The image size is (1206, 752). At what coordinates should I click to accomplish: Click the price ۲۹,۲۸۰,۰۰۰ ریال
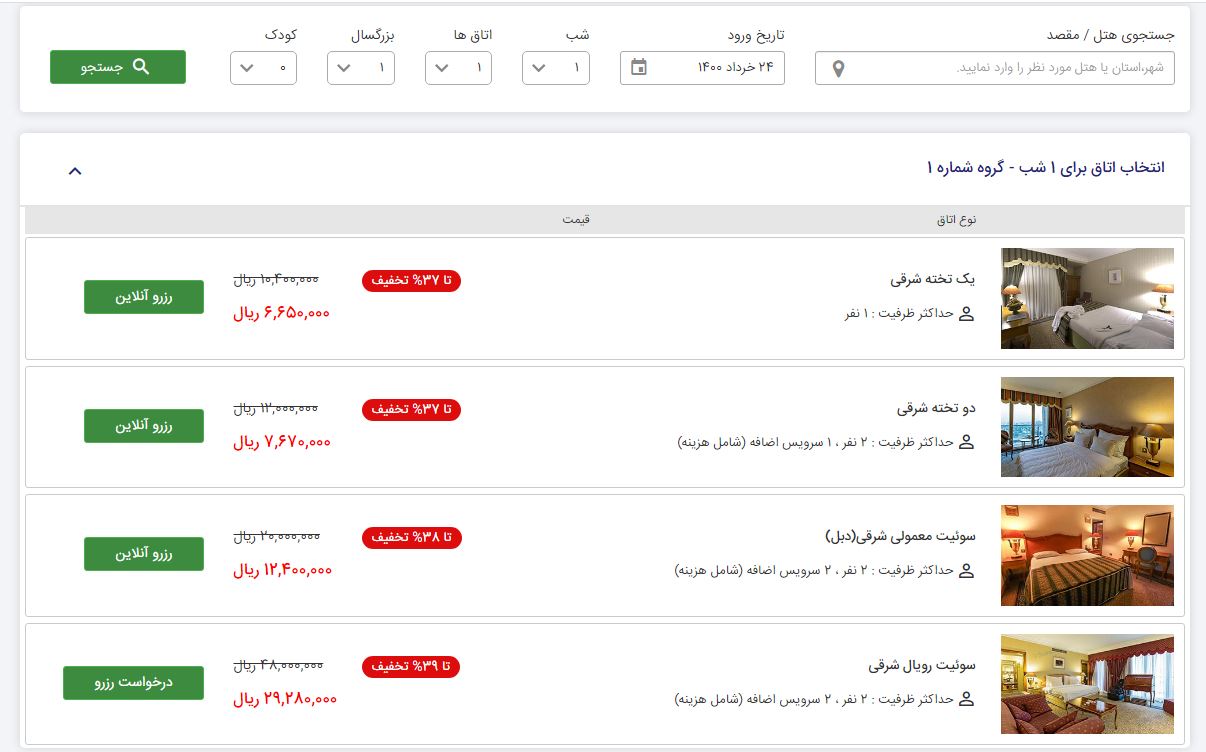coord(285,699)
